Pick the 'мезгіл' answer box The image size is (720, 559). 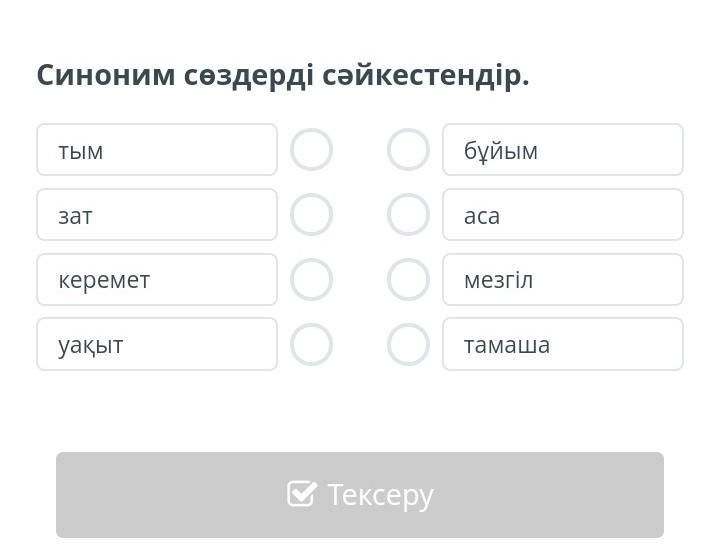(x=562, y=280)
